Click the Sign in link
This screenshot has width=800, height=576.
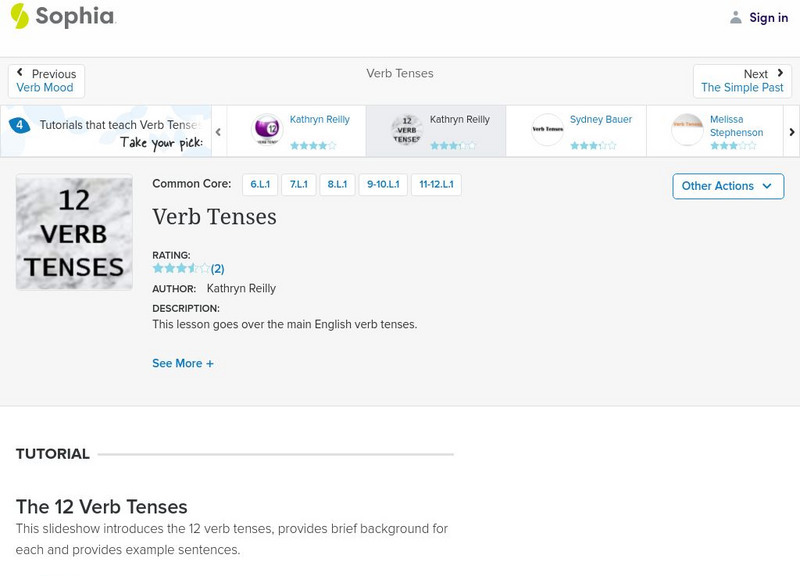tap(768, 17)
